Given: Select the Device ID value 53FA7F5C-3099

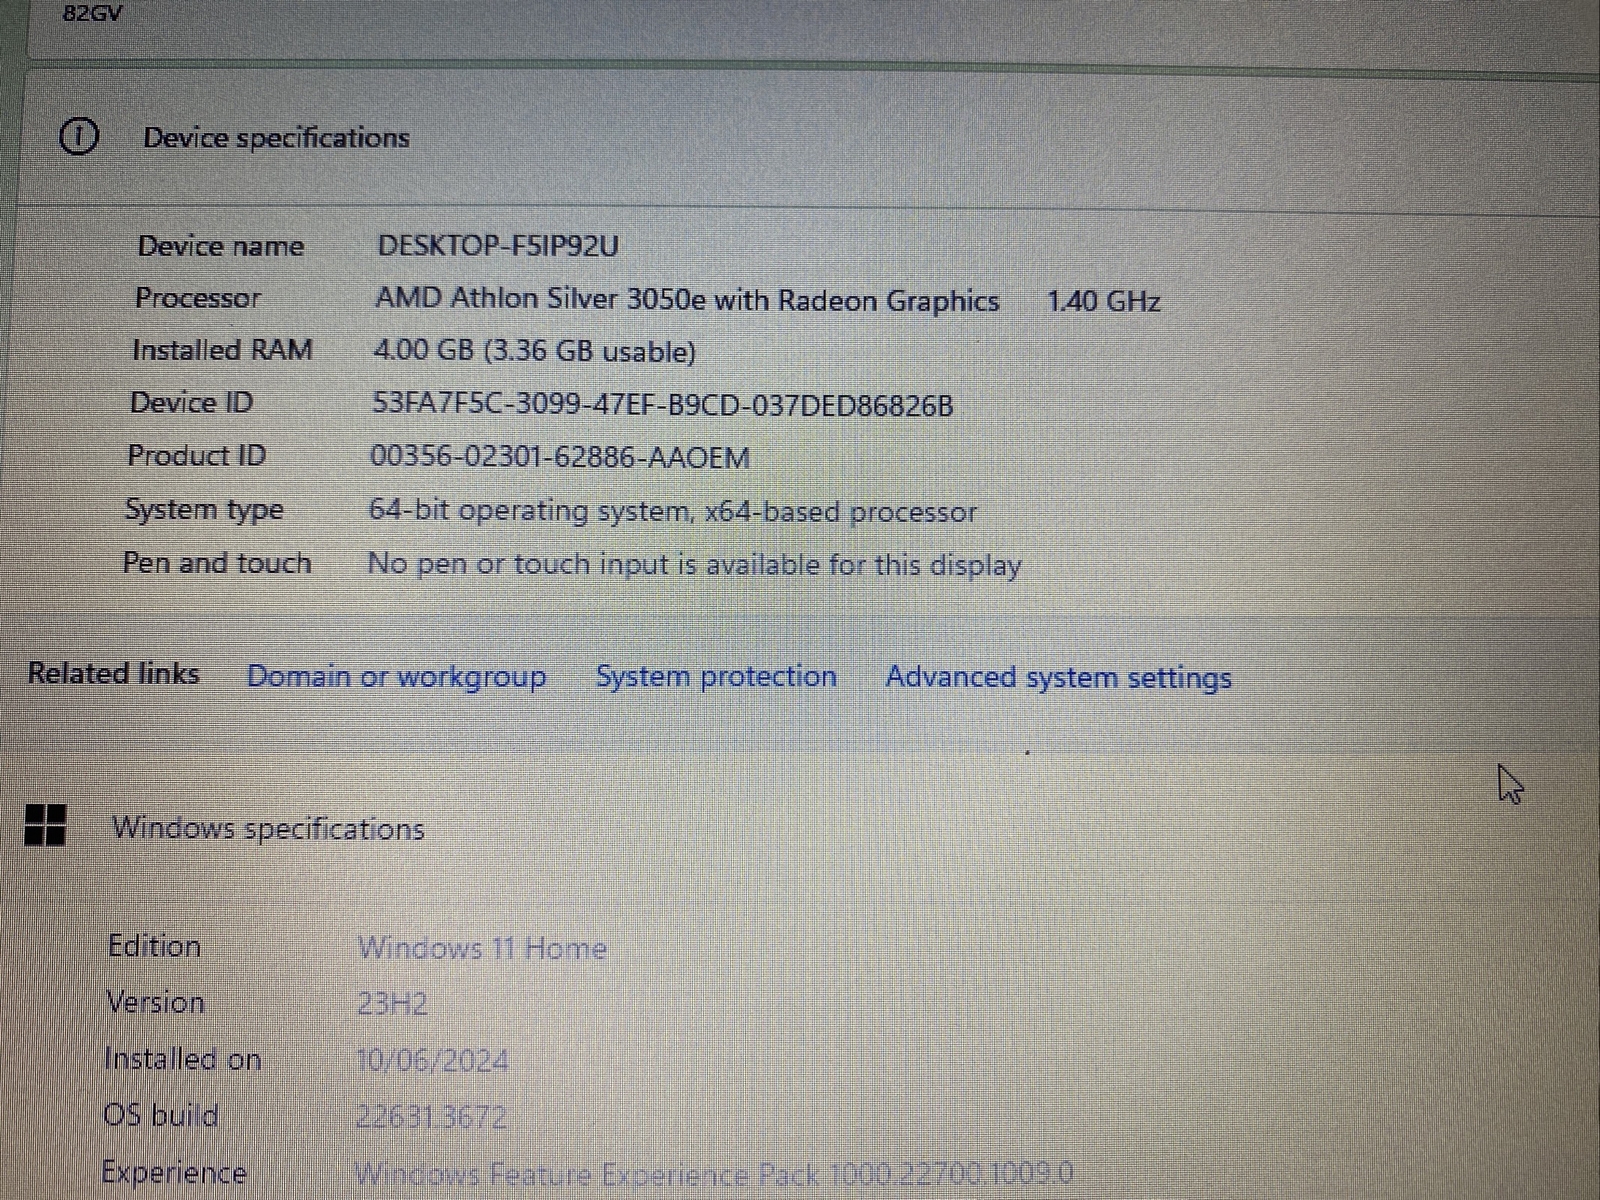Looking at the screenshot, I should point(662,404).
